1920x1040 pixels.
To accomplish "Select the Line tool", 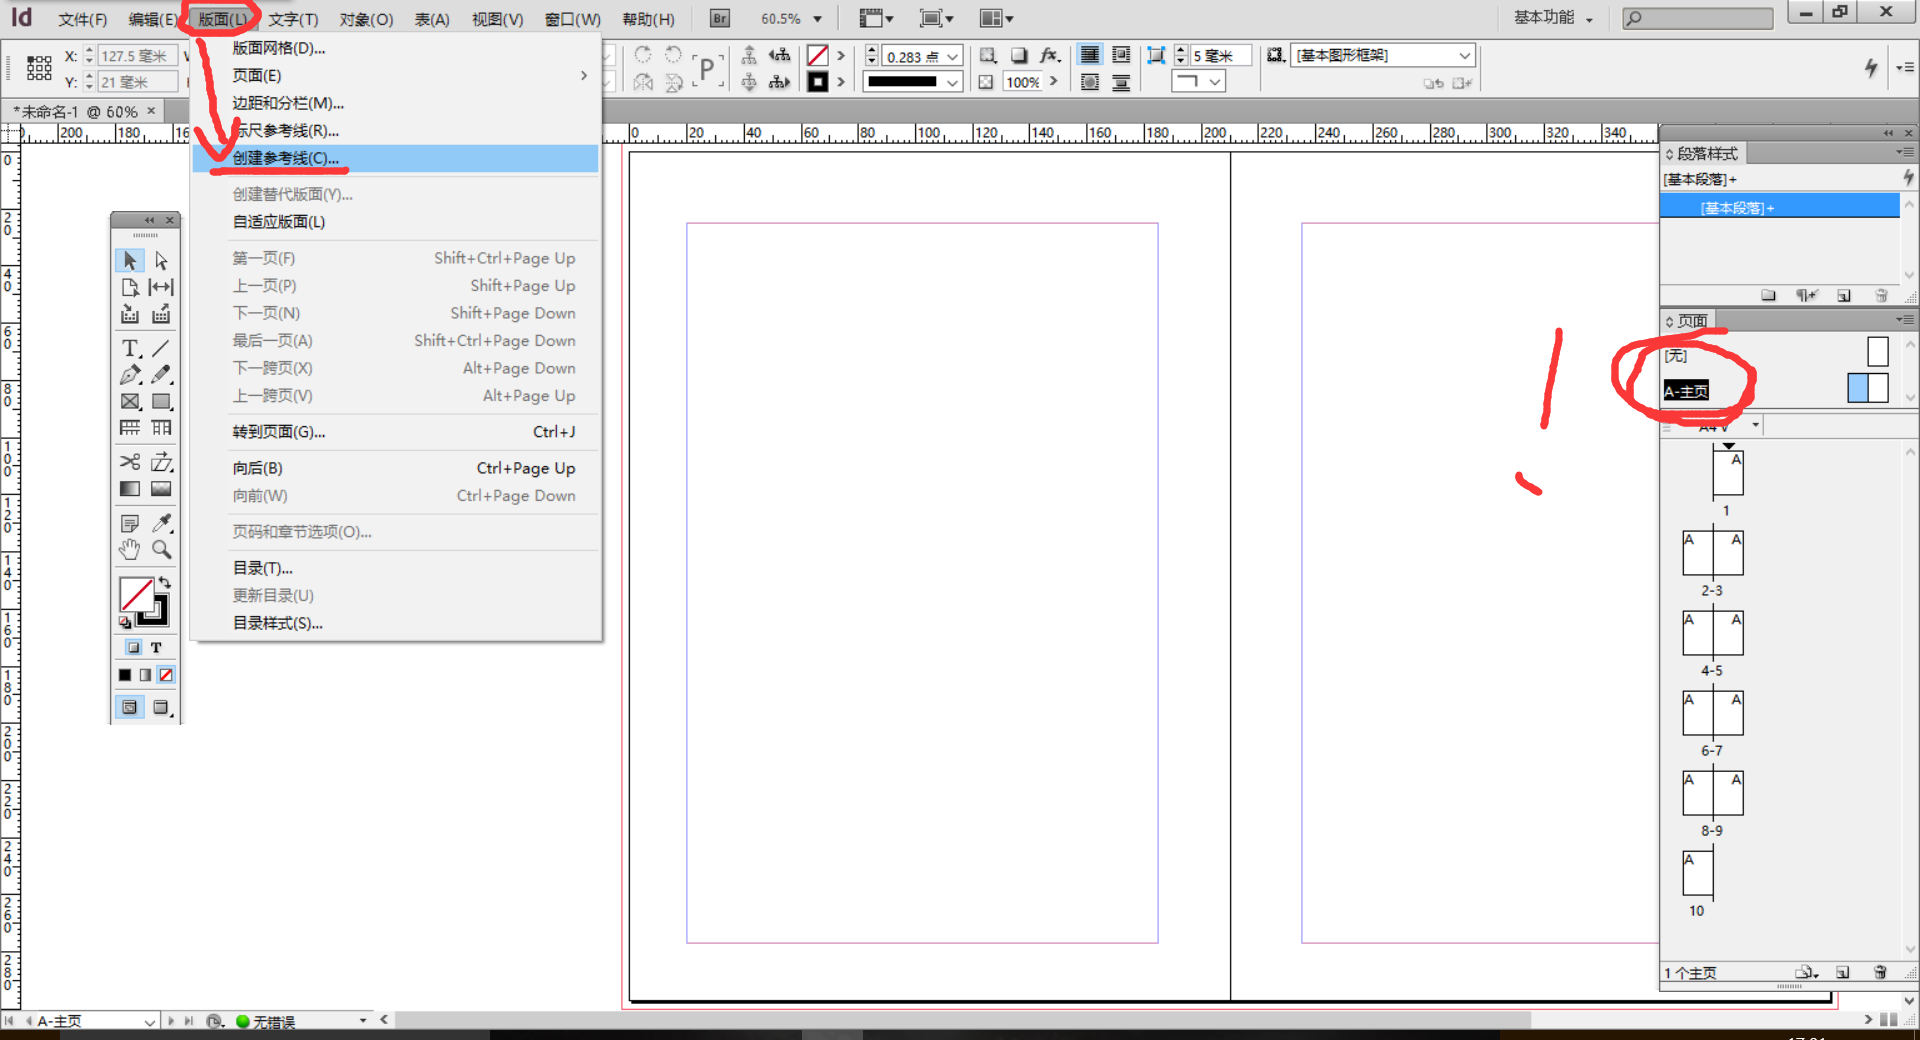I will (x=161, y=348).
